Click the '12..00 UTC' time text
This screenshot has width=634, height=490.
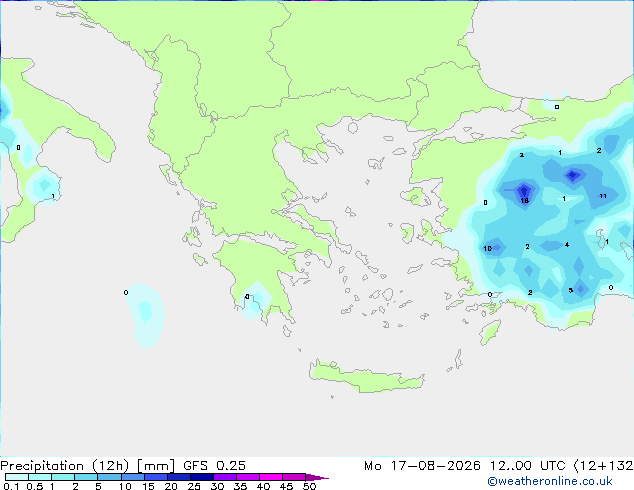[527, 466]
